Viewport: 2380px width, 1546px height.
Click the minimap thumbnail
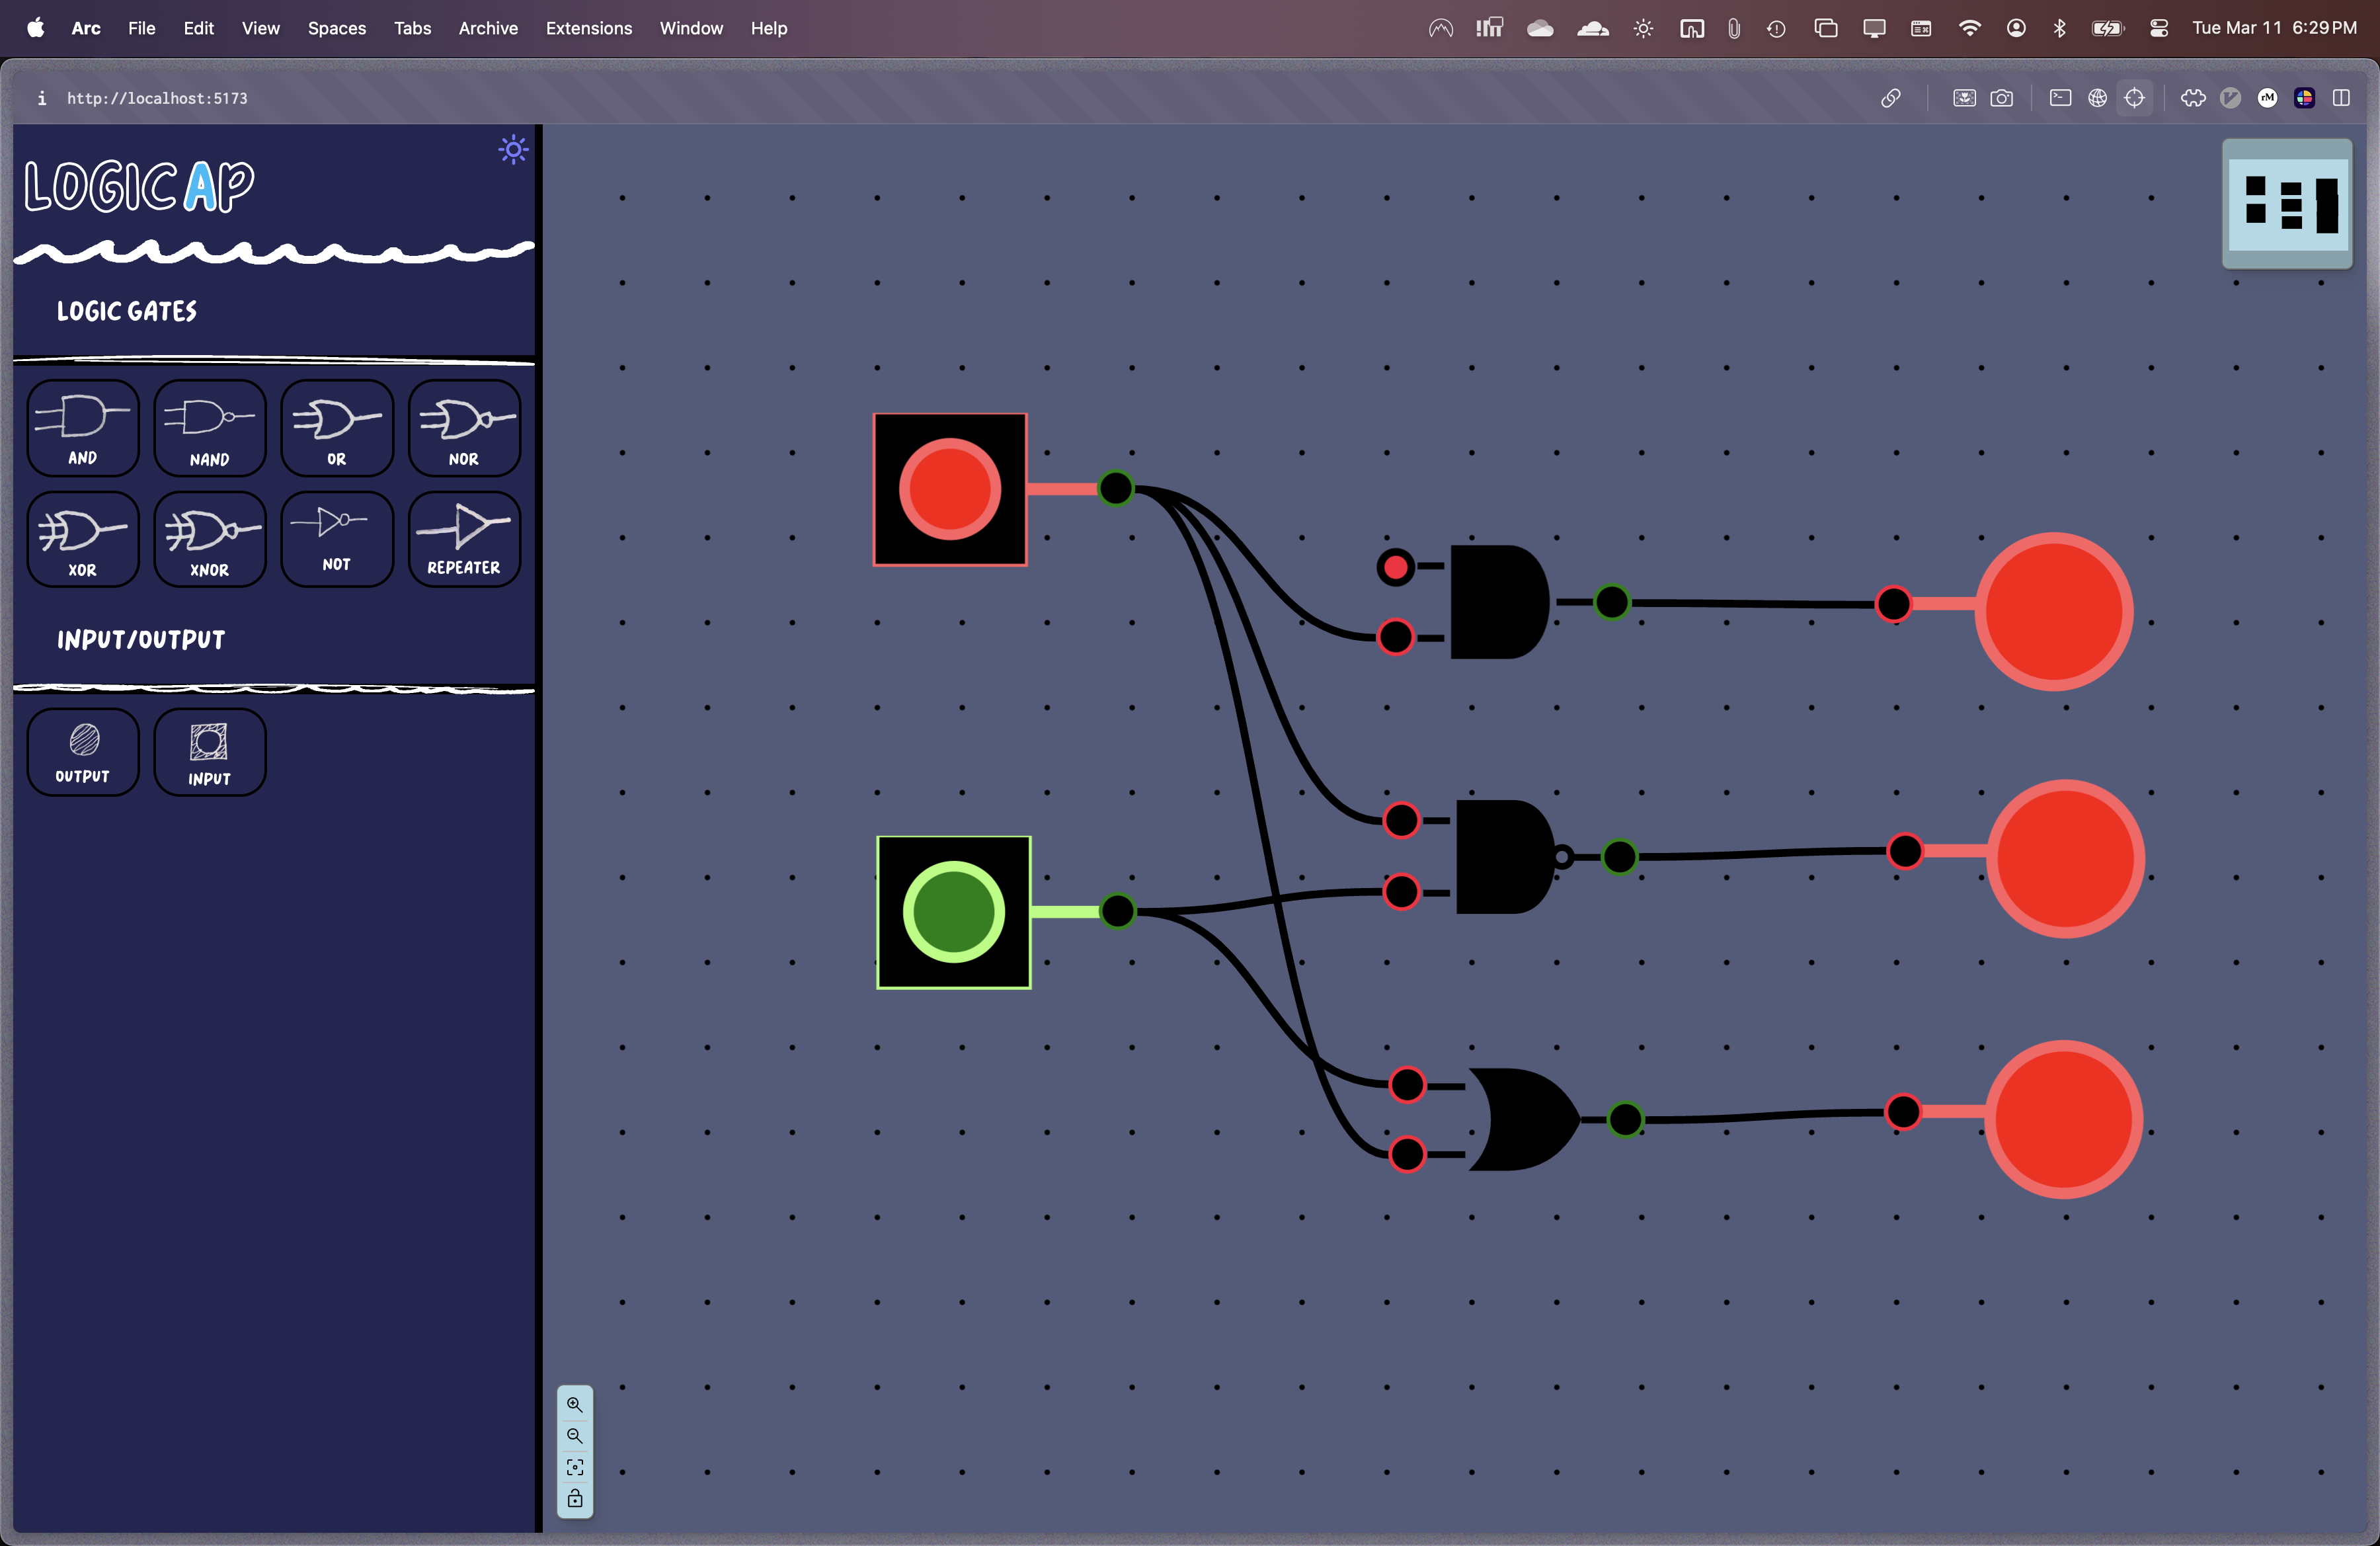(2287, 204)
